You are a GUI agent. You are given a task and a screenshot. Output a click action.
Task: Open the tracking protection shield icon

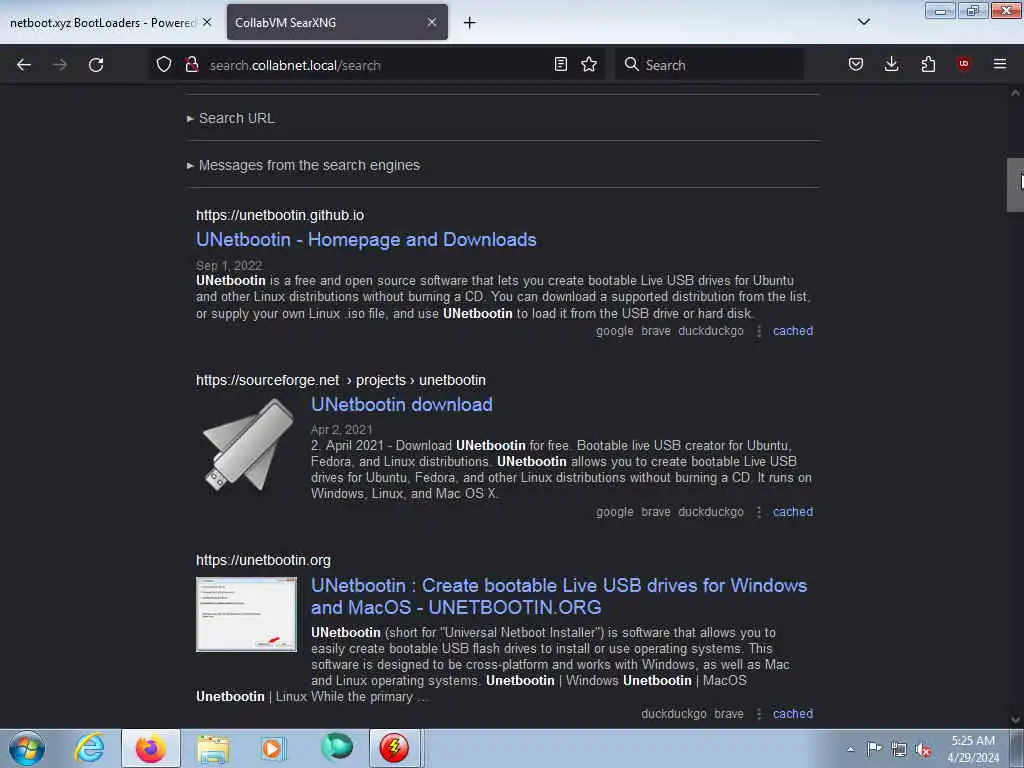(164, 64)
